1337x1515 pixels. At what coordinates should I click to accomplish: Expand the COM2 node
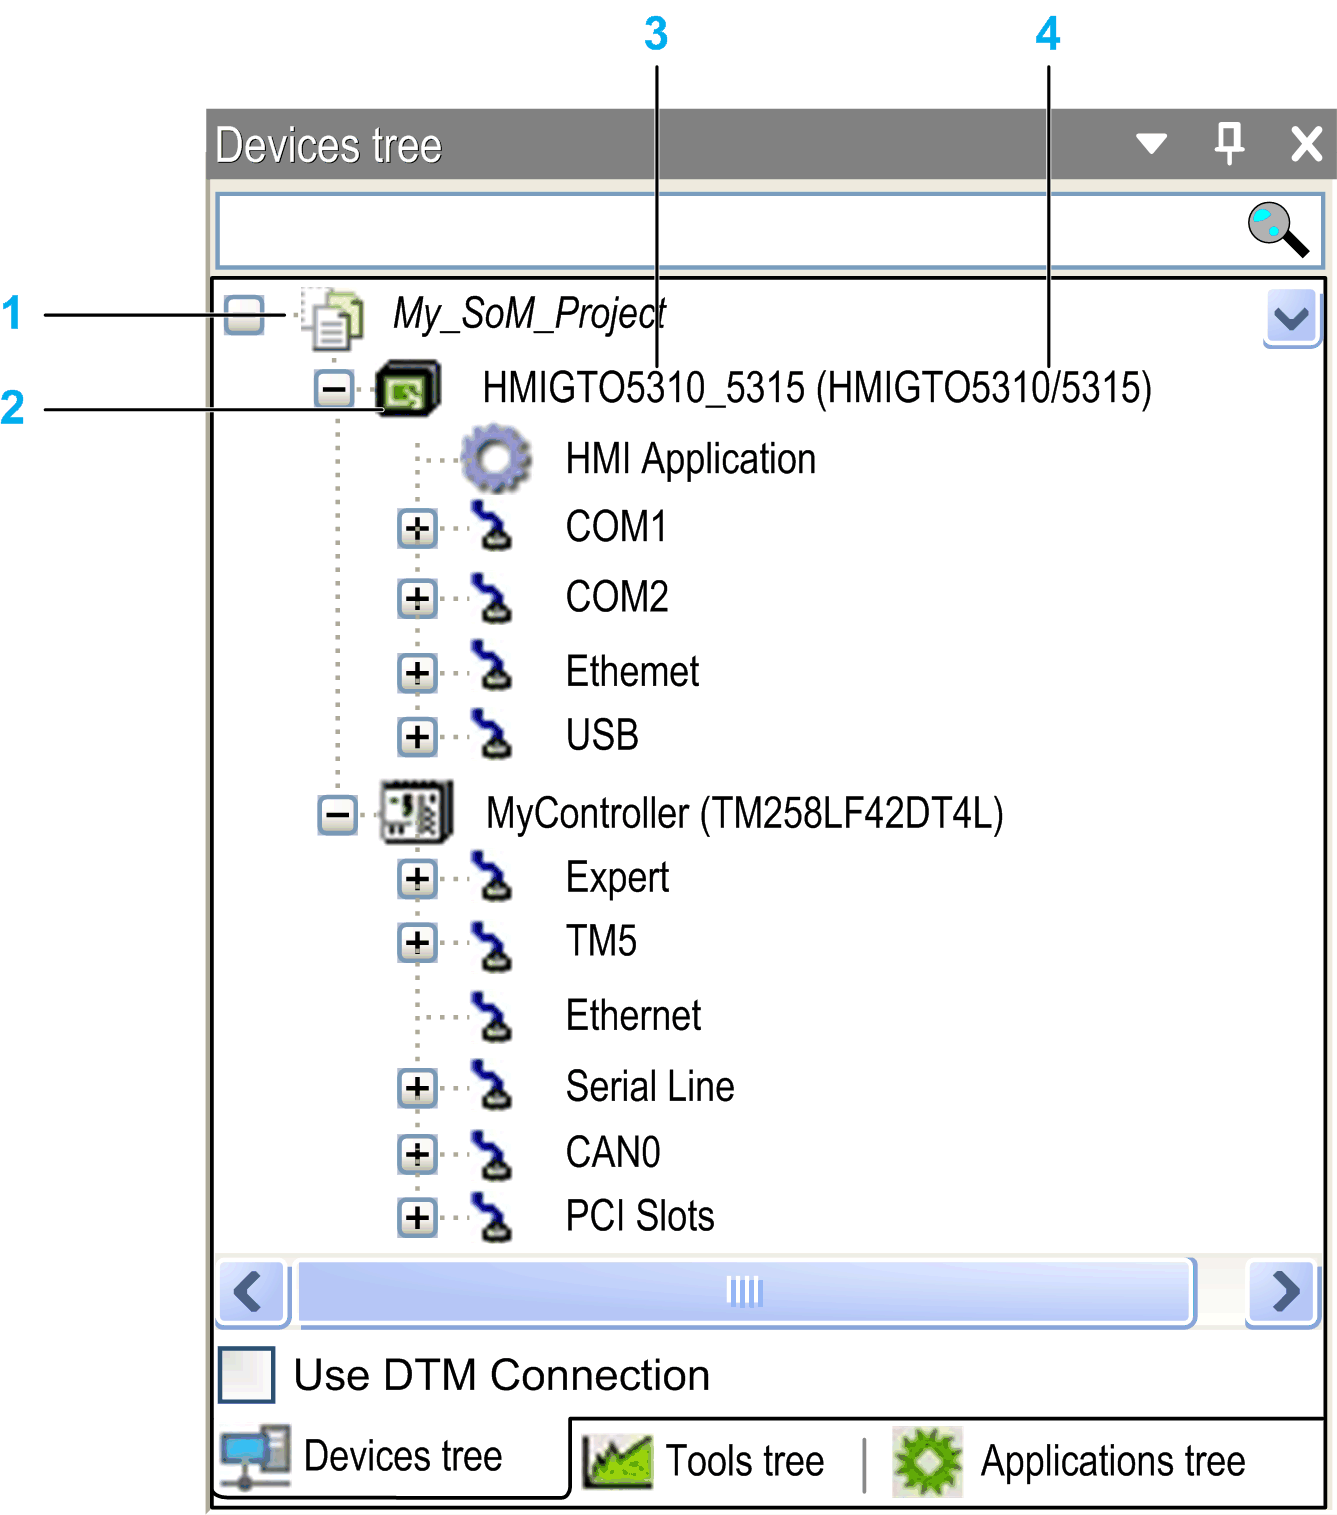pos(417,598)
